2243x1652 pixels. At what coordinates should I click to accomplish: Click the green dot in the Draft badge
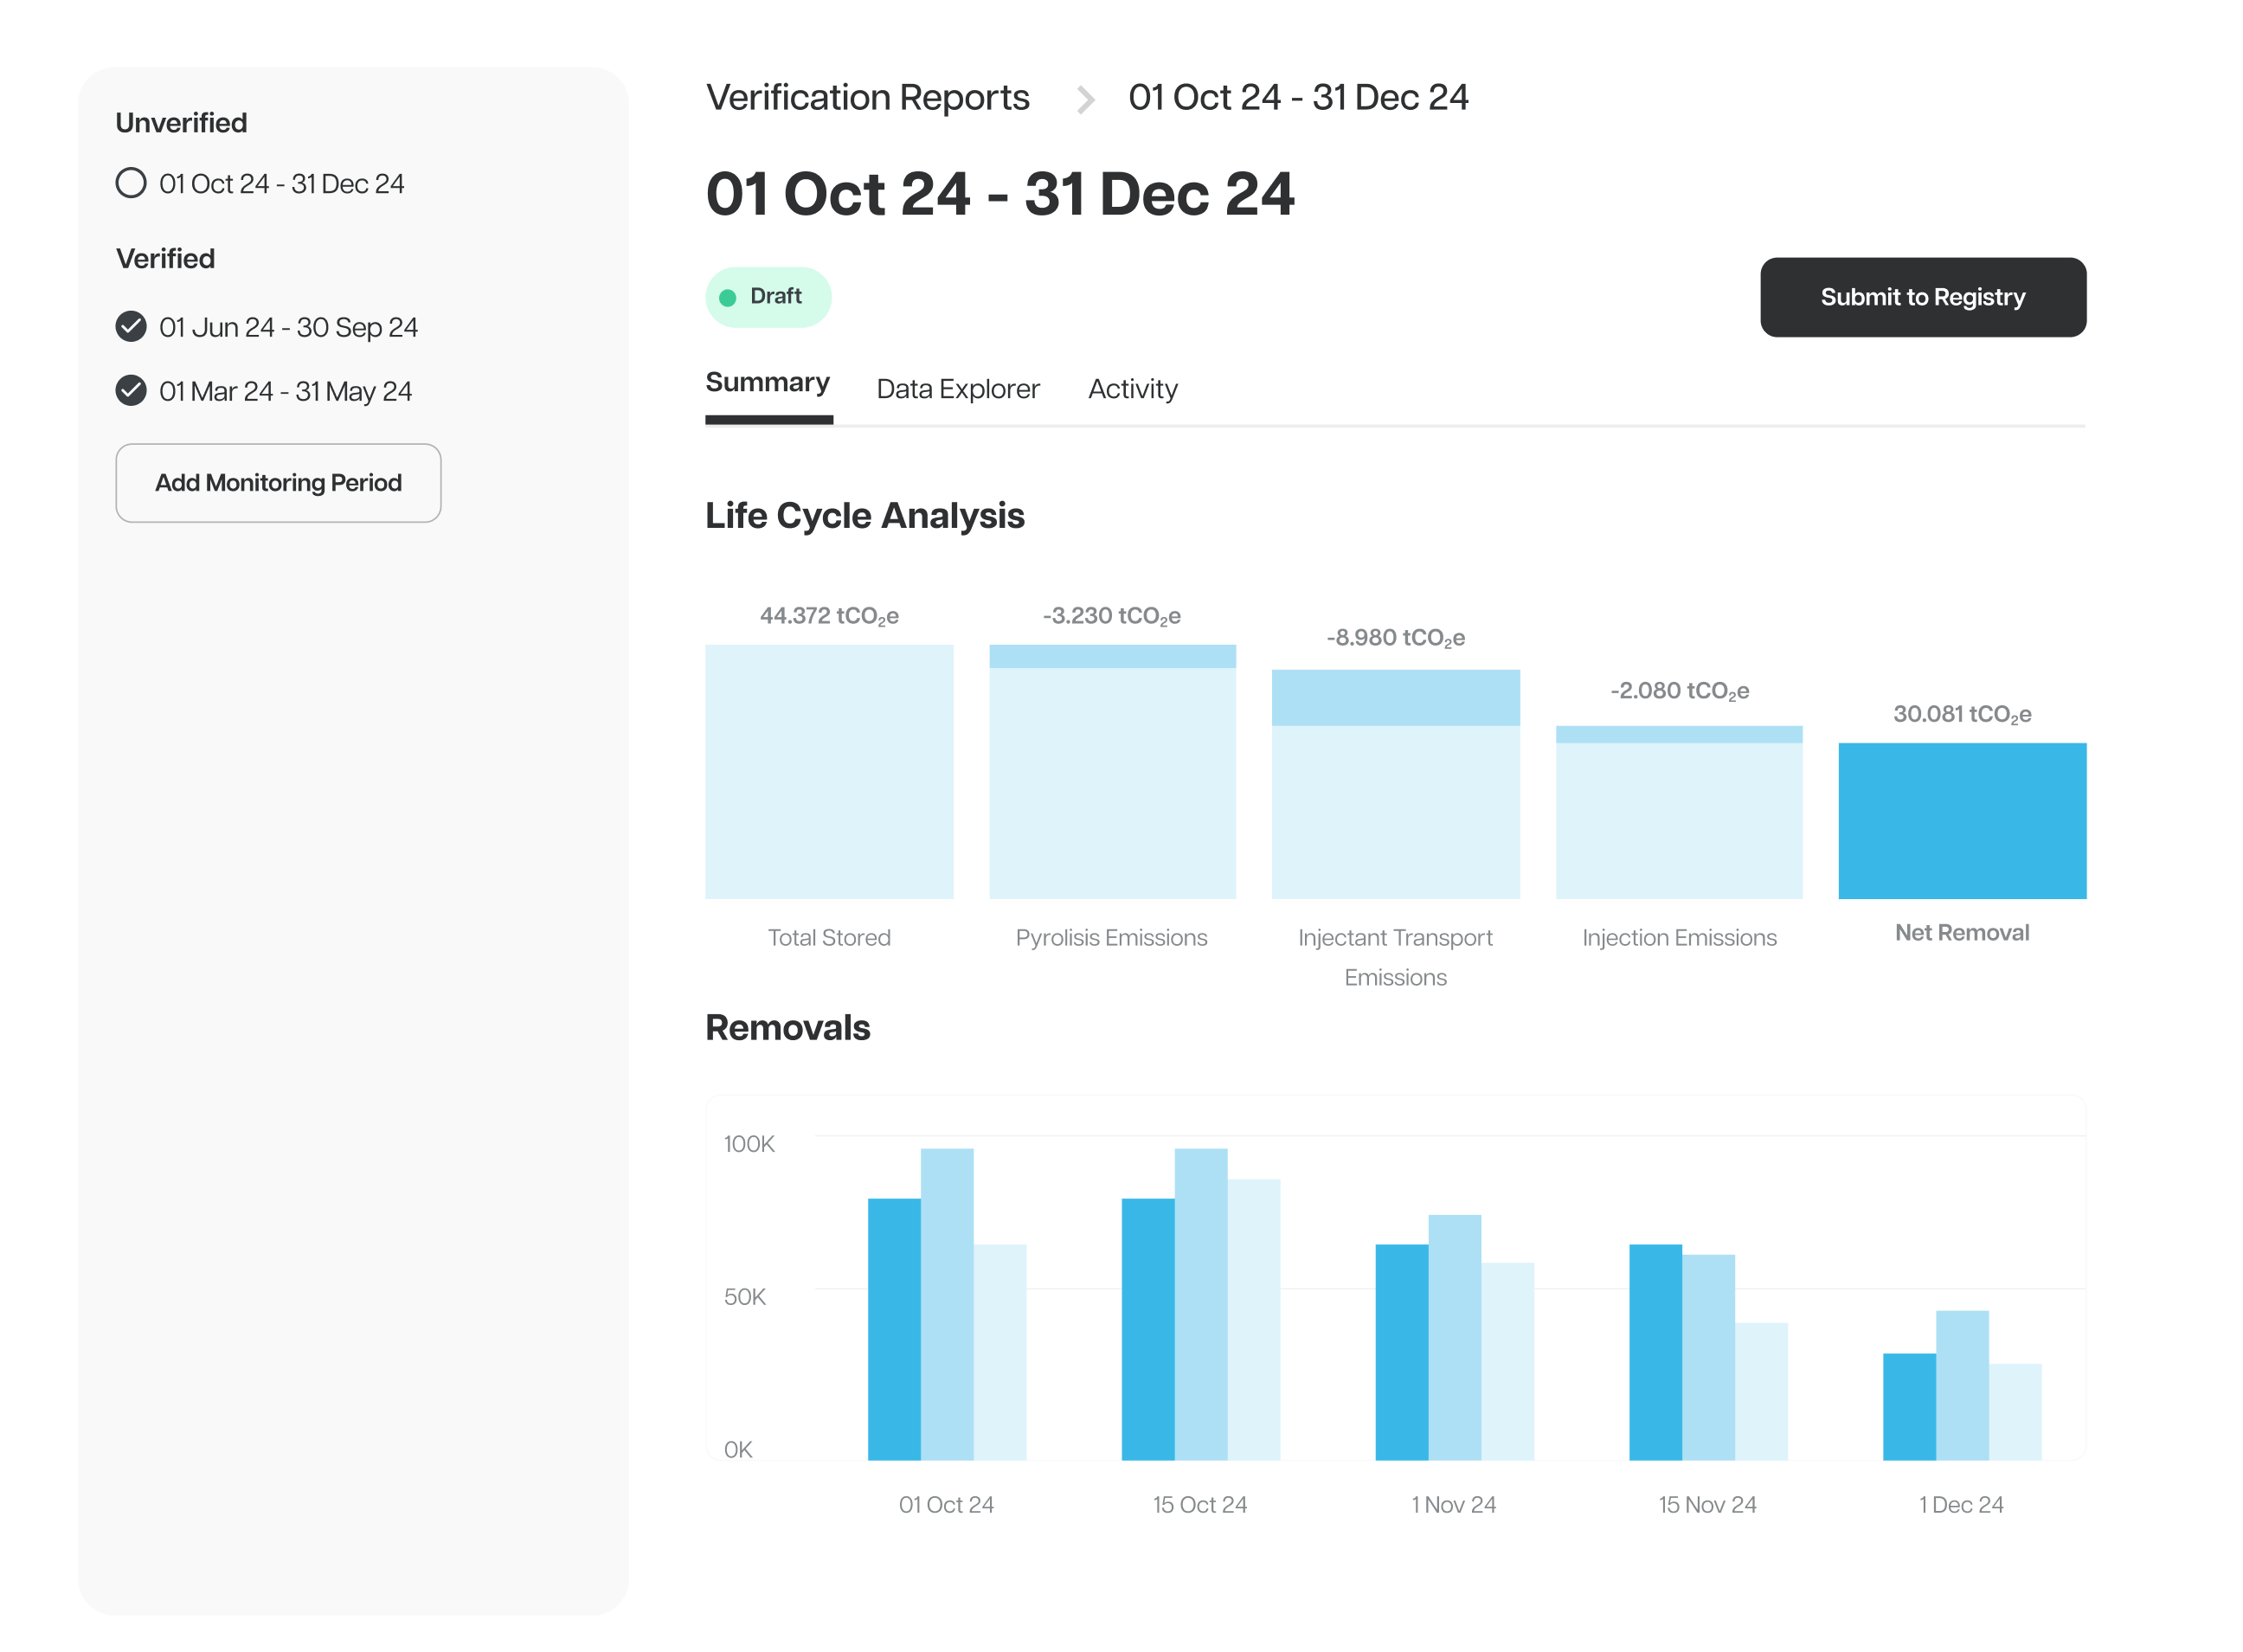[x=728, y=298]
